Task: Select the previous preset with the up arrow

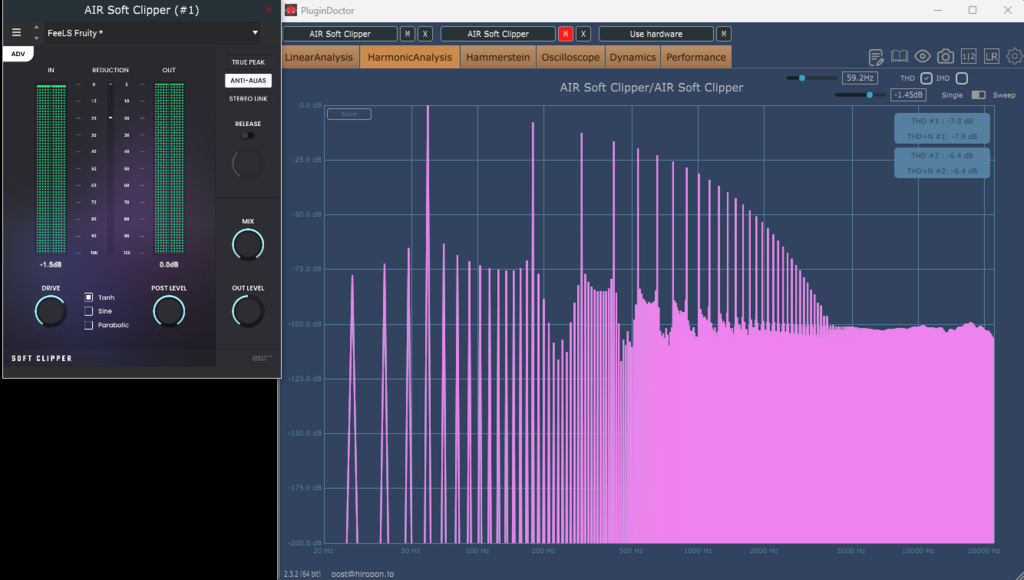Action: tap(36, 28)
